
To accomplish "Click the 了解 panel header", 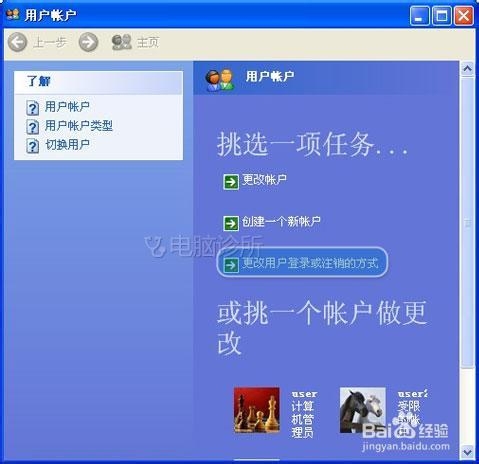I will point(98,82).
